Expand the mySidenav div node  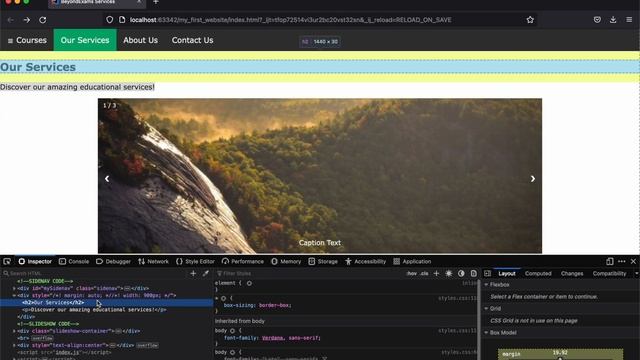click(14, 288)
